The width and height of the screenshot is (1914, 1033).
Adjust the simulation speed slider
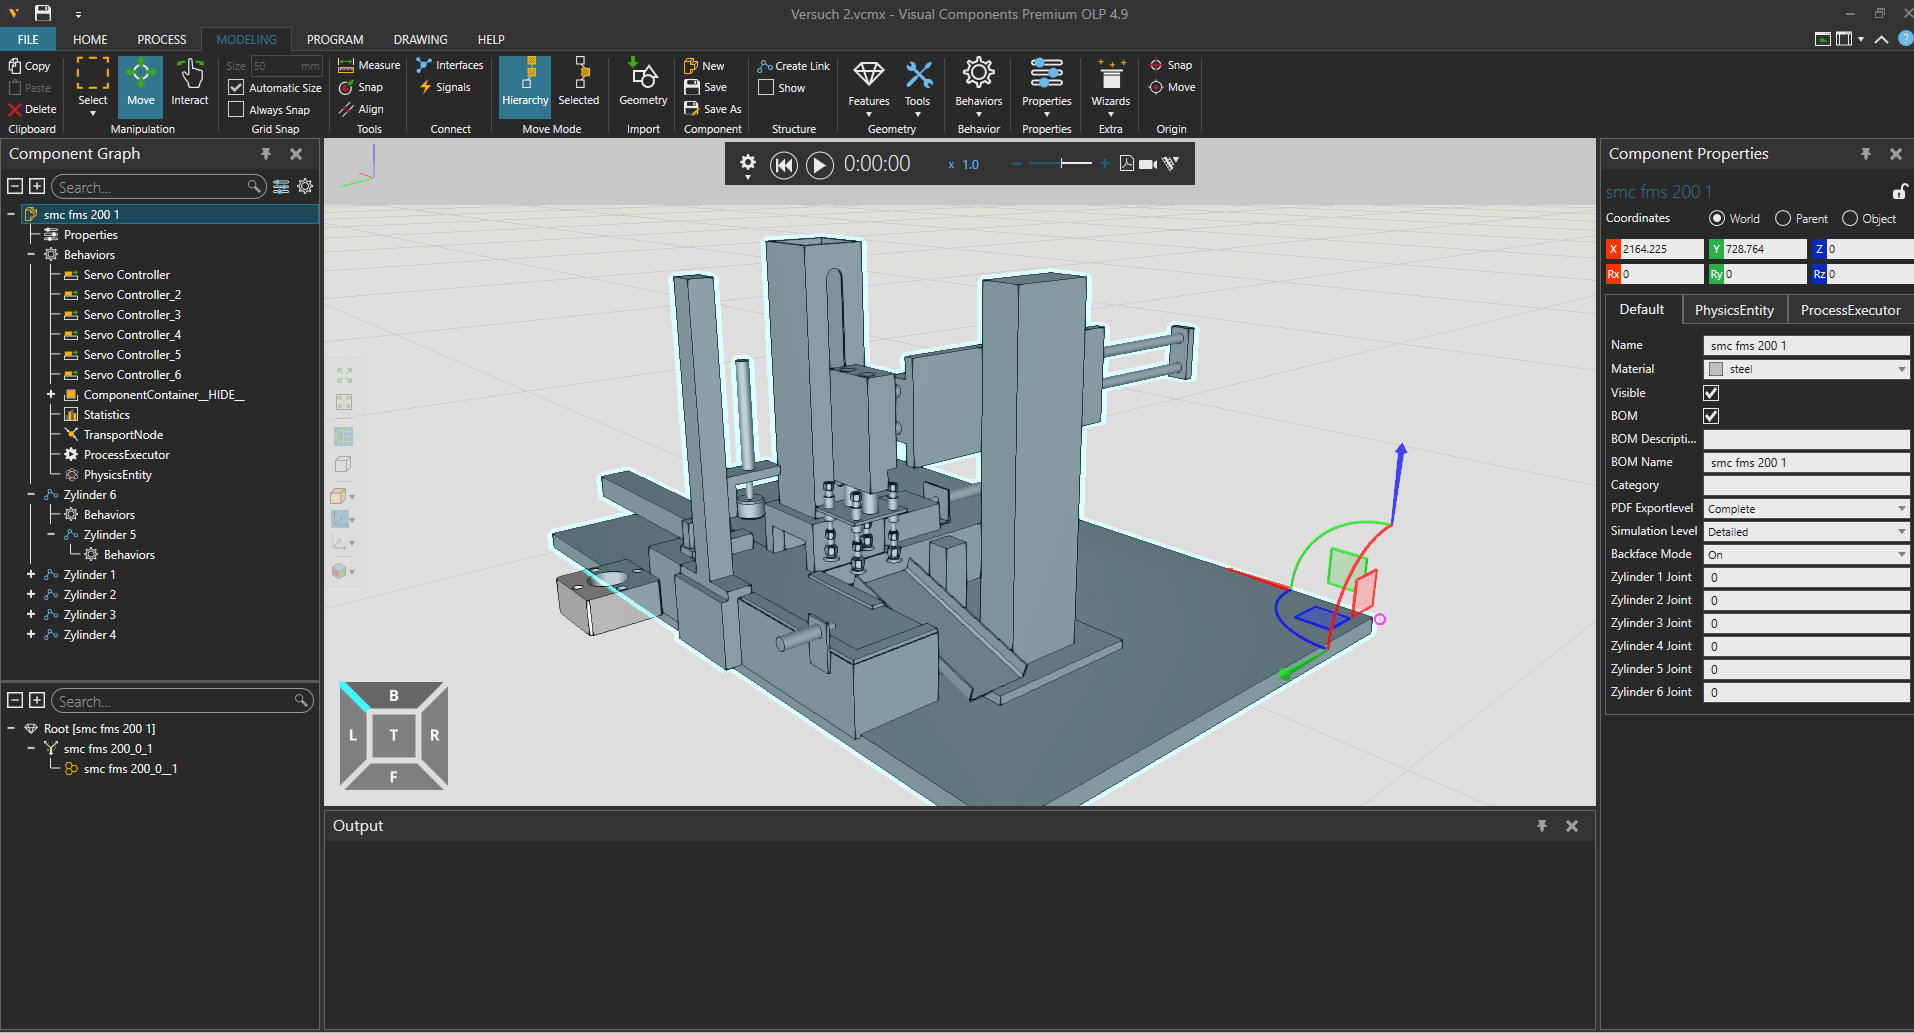(x=1061, y=164)
